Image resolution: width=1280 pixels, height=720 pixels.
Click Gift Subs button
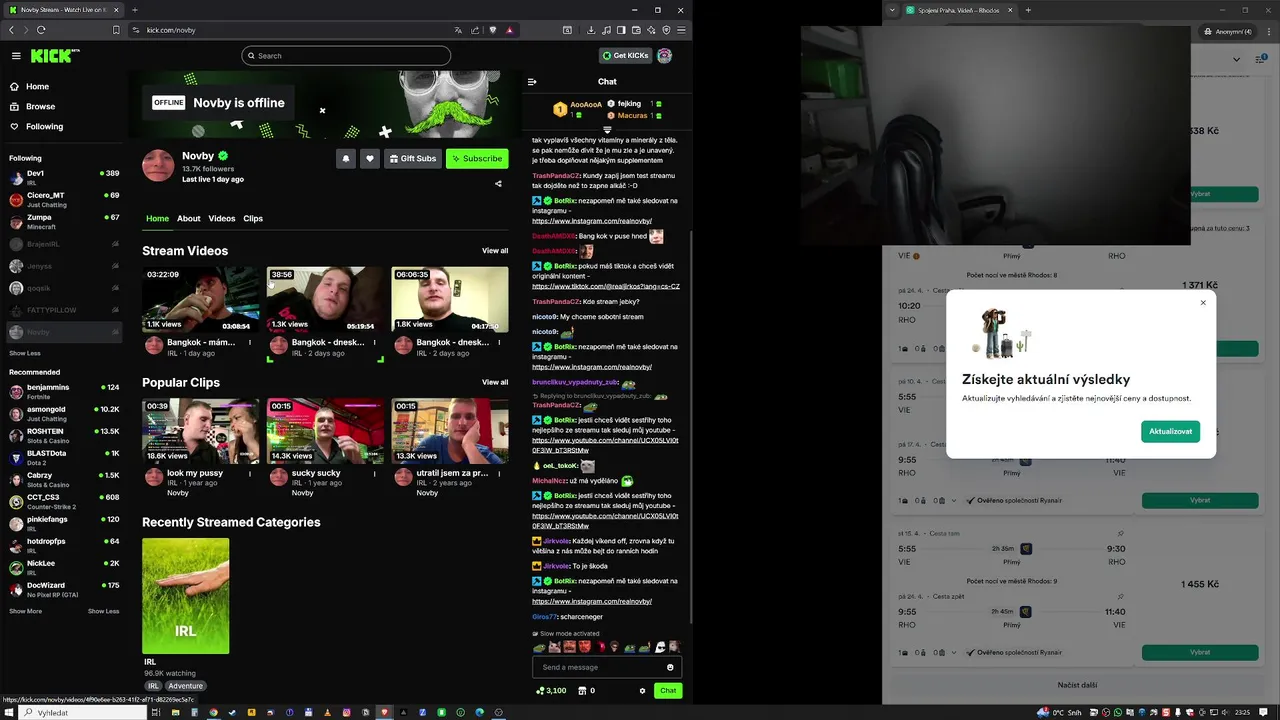tap(413, 158)
